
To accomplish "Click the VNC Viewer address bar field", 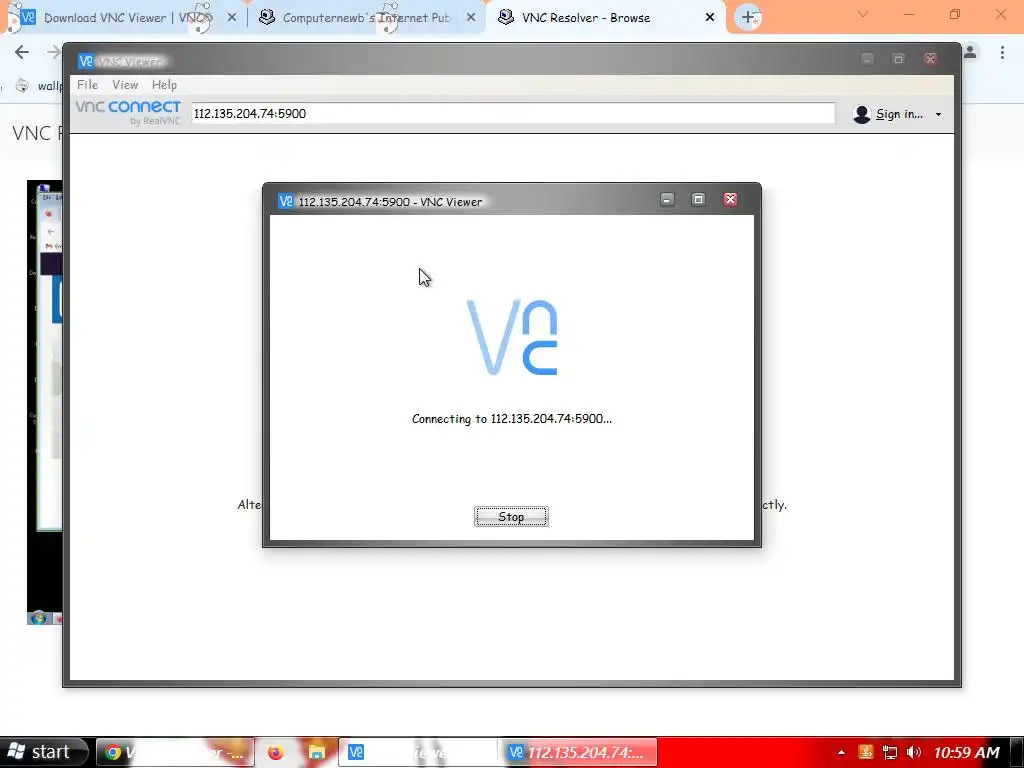I will 513,114.
